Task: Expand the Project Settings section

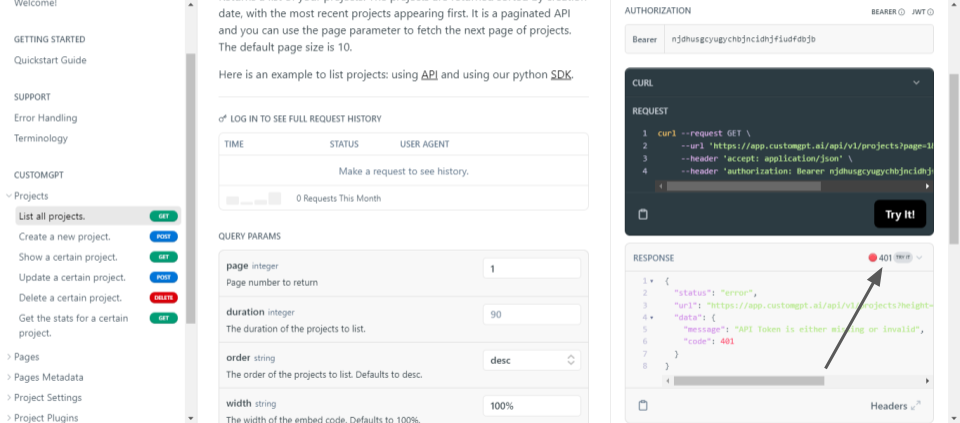Action: tap(10, 398)
